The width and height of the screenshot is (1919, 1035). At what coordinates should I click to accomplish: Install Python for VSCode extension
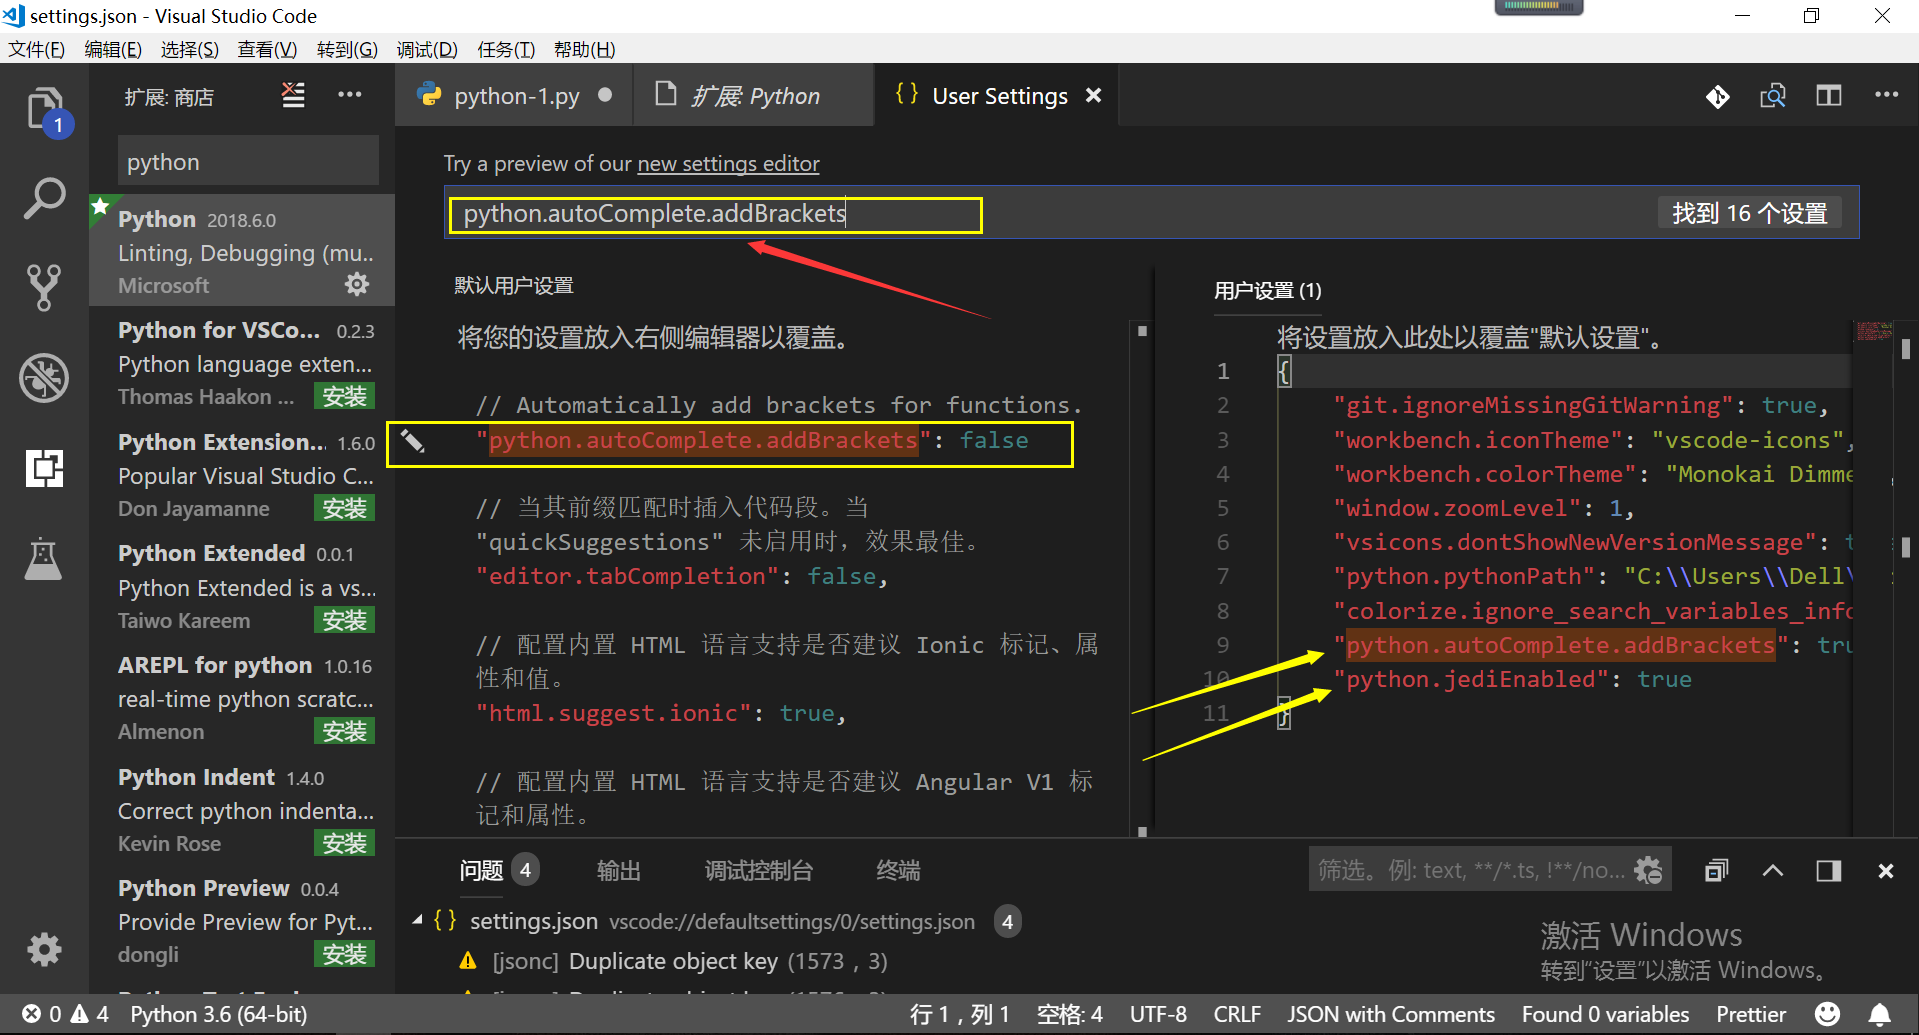click(344, 397)
